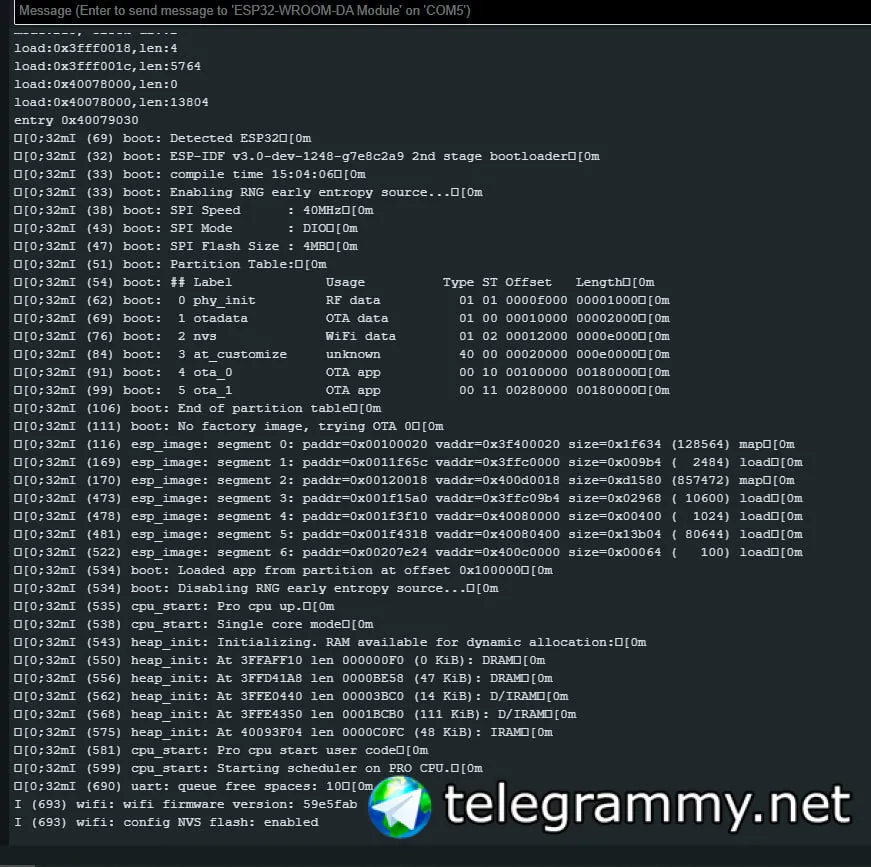Select the 'compile time 15:04:06' line
This screenshot has width=871, height=867.
pyautogui.click(x=190, y=174)
